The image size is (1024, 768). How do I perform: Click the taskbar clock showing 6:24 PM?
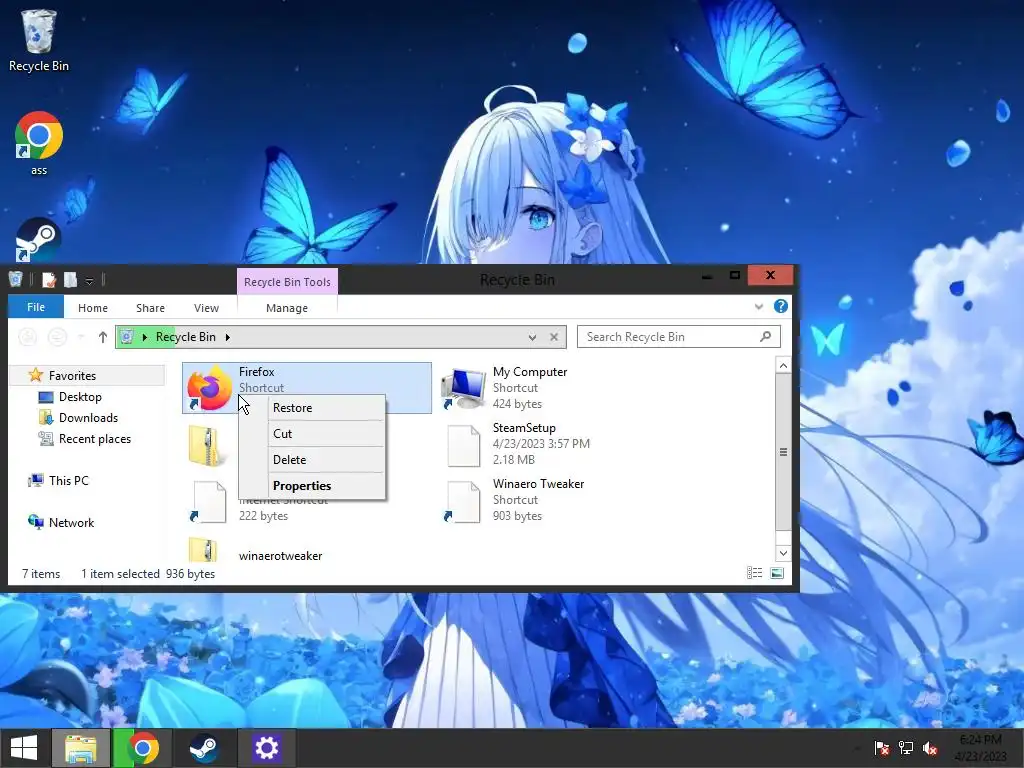pos(980,748)
